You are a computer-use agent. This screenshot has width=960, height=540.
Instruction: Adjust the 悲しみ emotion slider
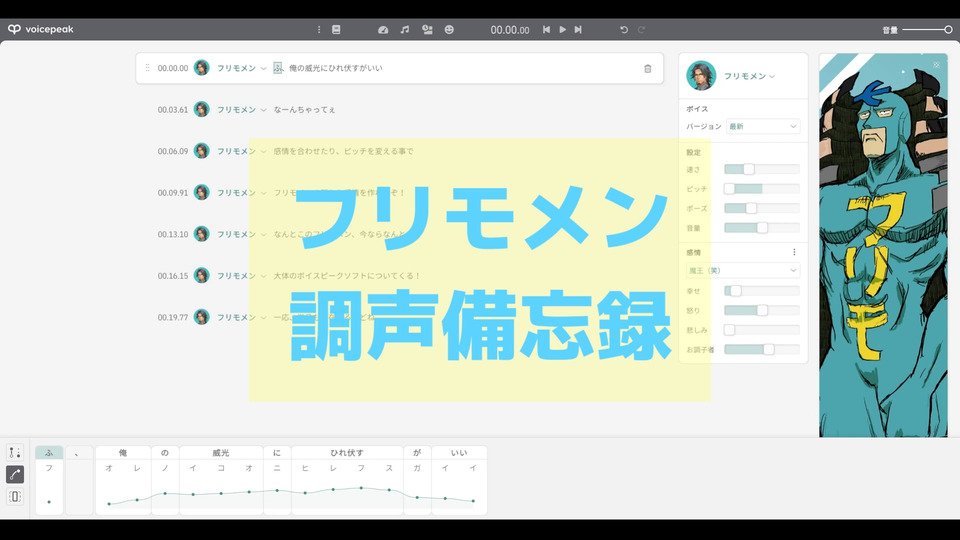tap(762, 330)
